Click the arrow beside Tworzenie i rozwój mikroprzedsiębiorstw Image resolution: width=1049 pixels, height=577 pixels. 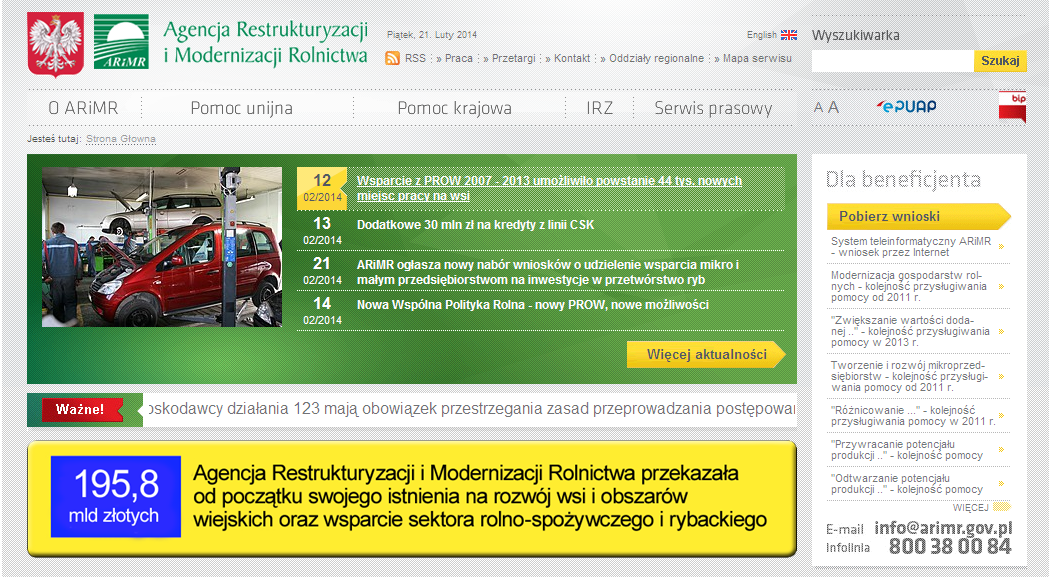1002,376
